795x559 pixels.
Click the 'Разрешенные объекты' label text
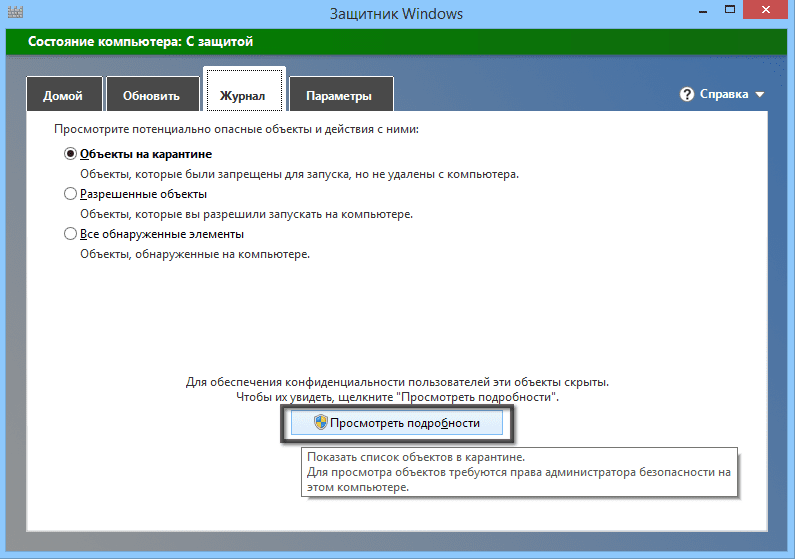point(143,194)
